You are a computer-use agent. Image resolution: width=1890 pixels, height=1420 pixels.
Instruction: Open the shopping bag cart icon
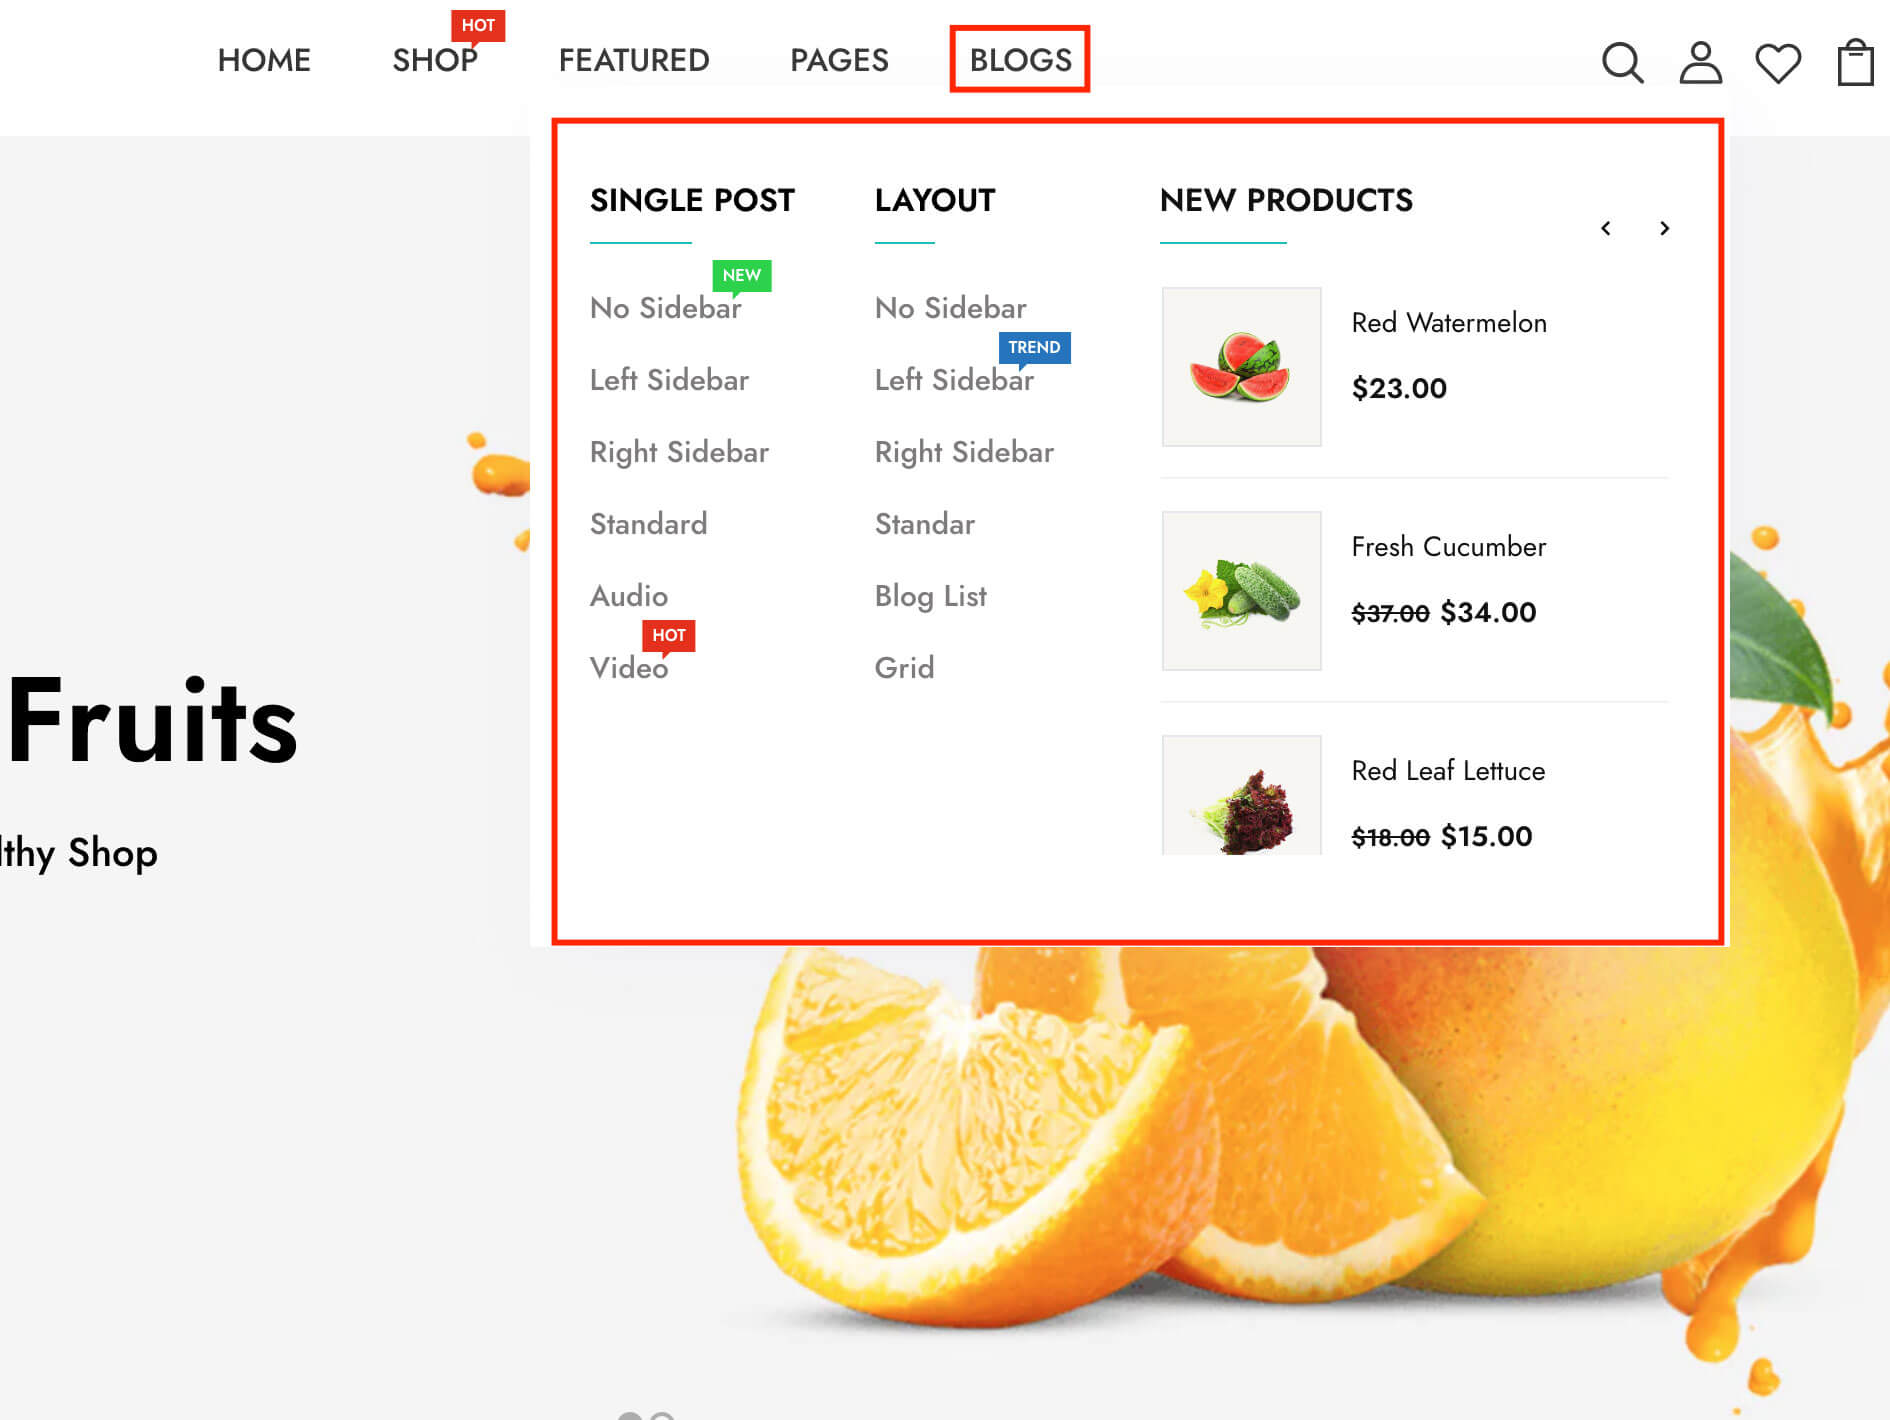coord(1855,62)
